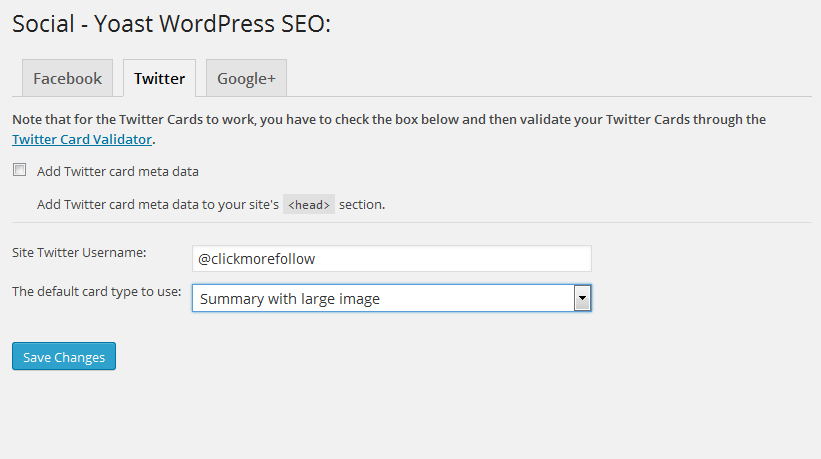
Task: Enable the Add Twitter card meta data checkbox
Action: [19, 170]
